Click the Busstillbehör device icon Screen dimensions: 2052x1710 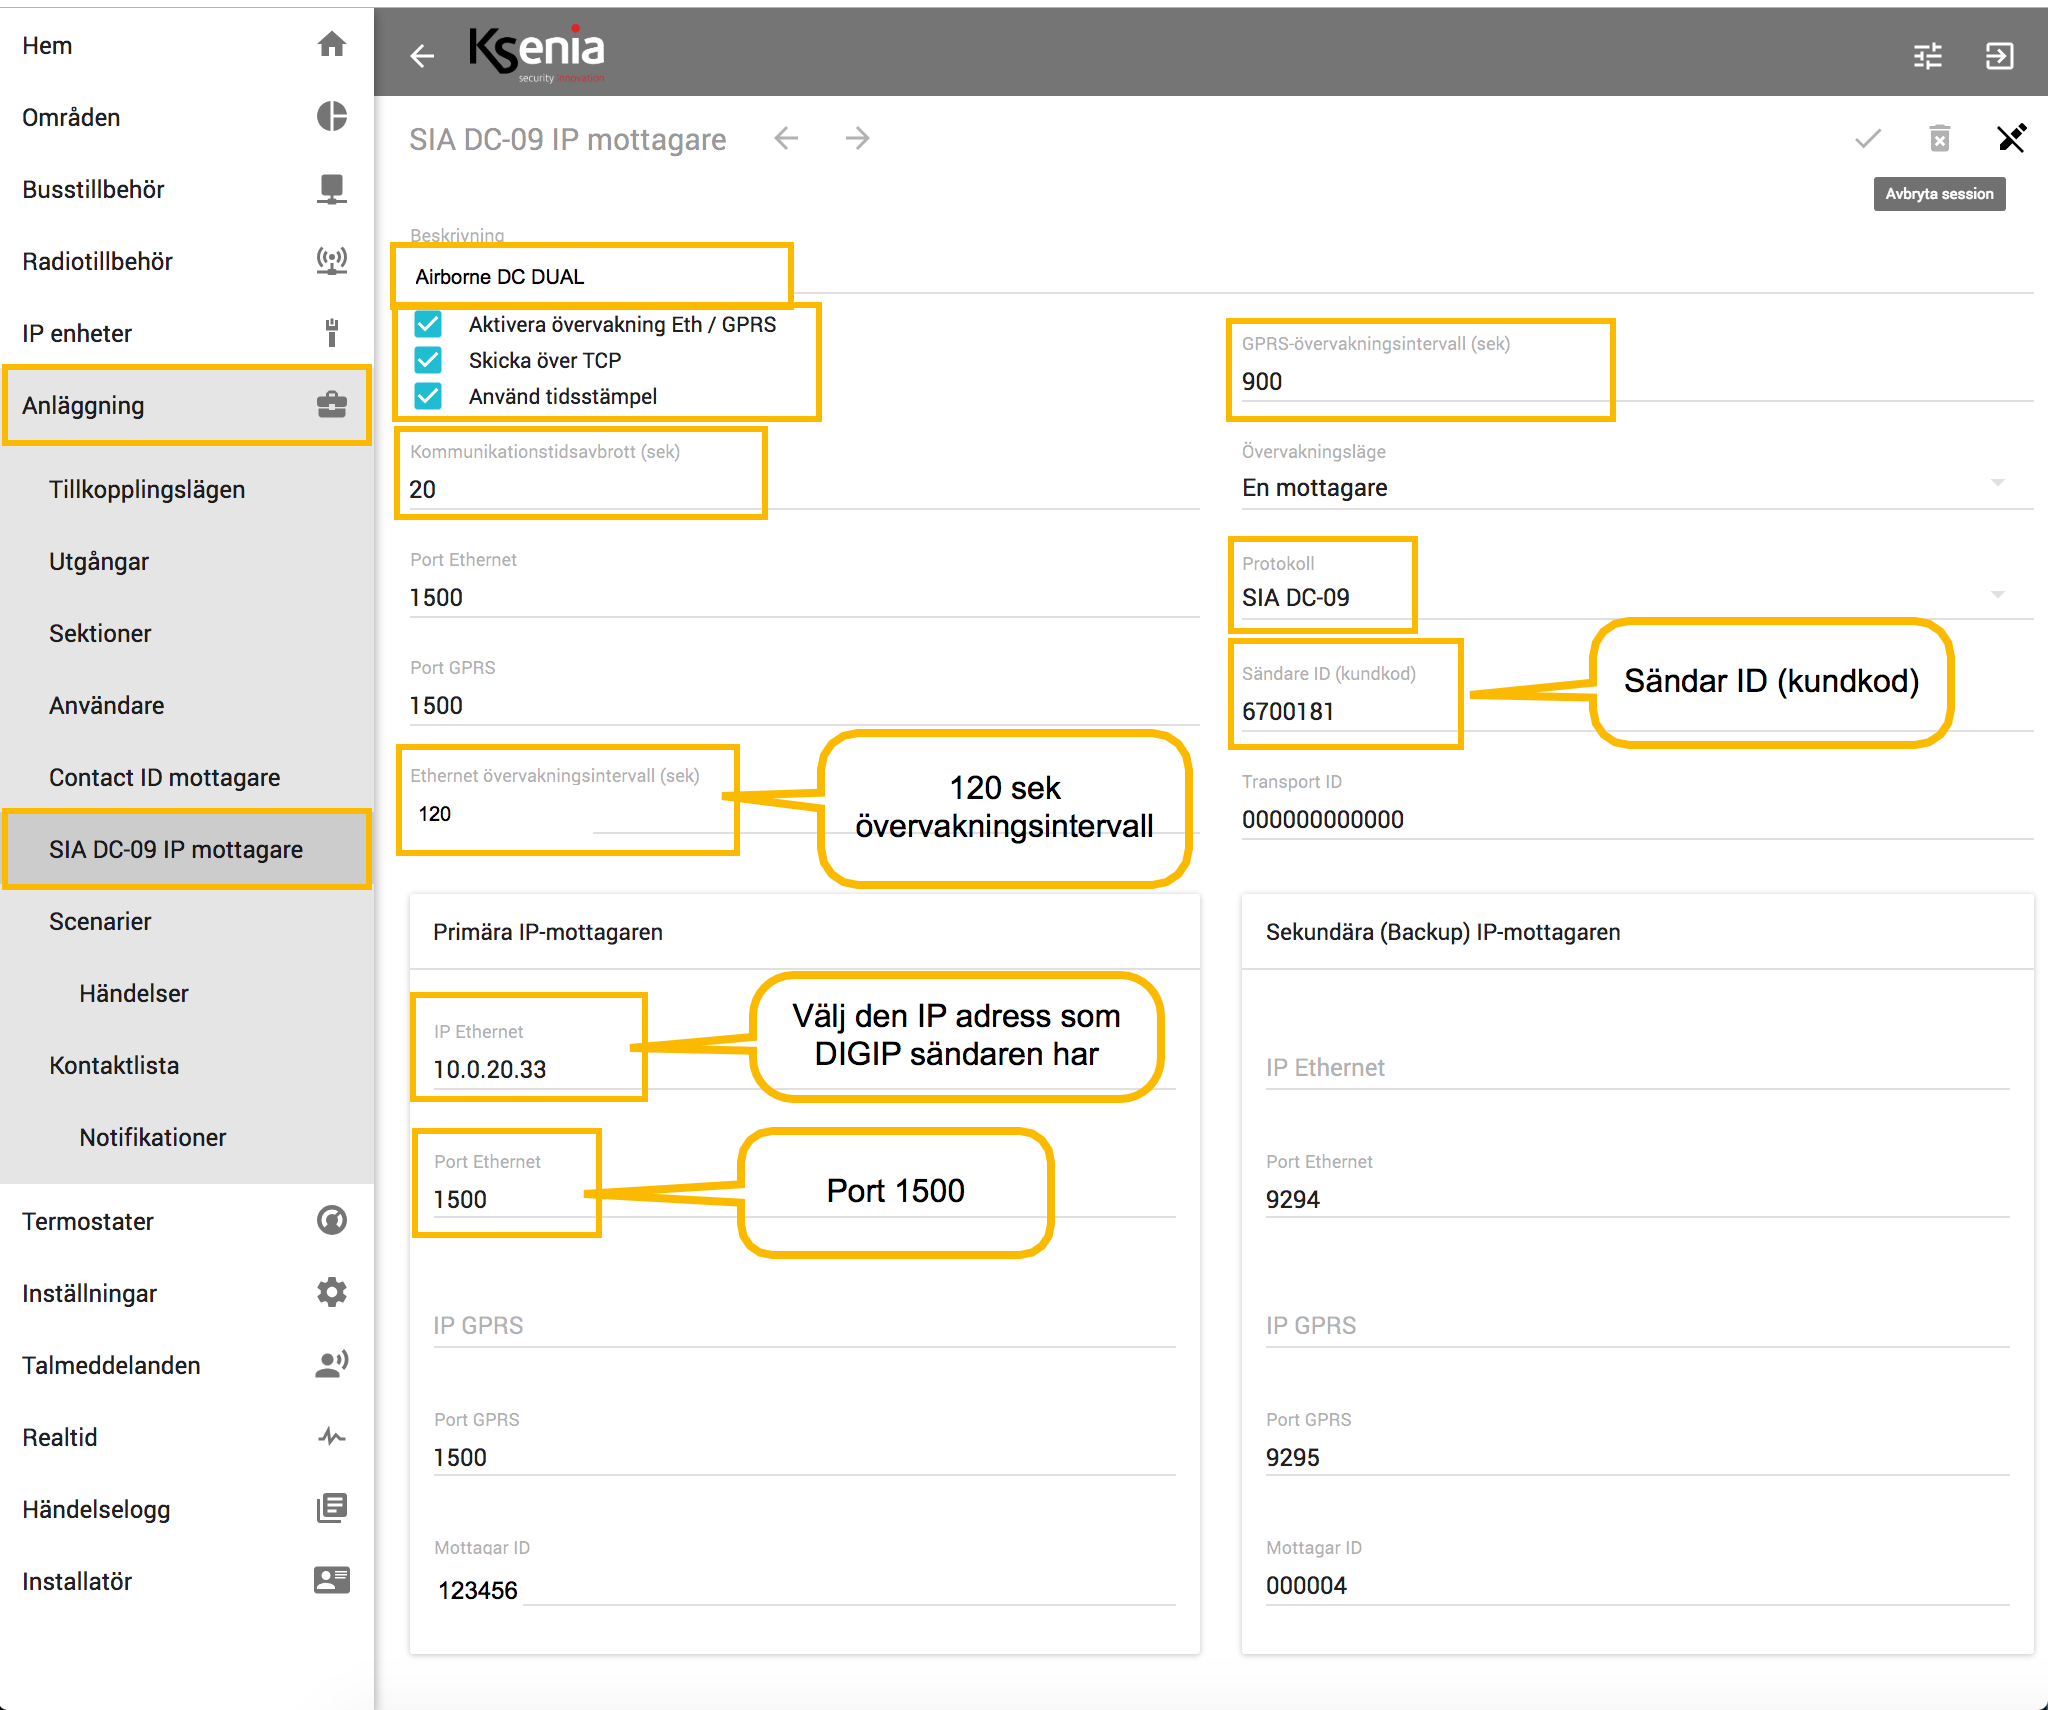pyautogui.click(x=332, y=189)
